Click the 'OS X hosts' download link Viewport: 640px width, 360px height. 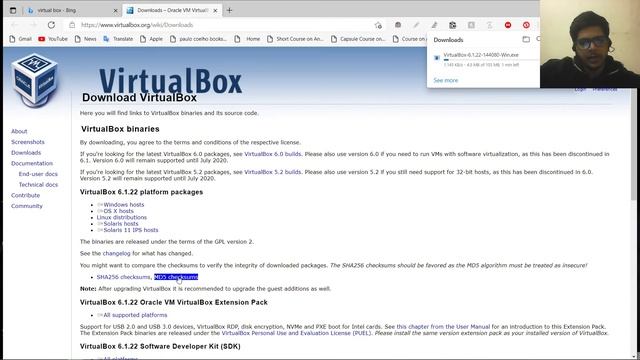(118, 211)
